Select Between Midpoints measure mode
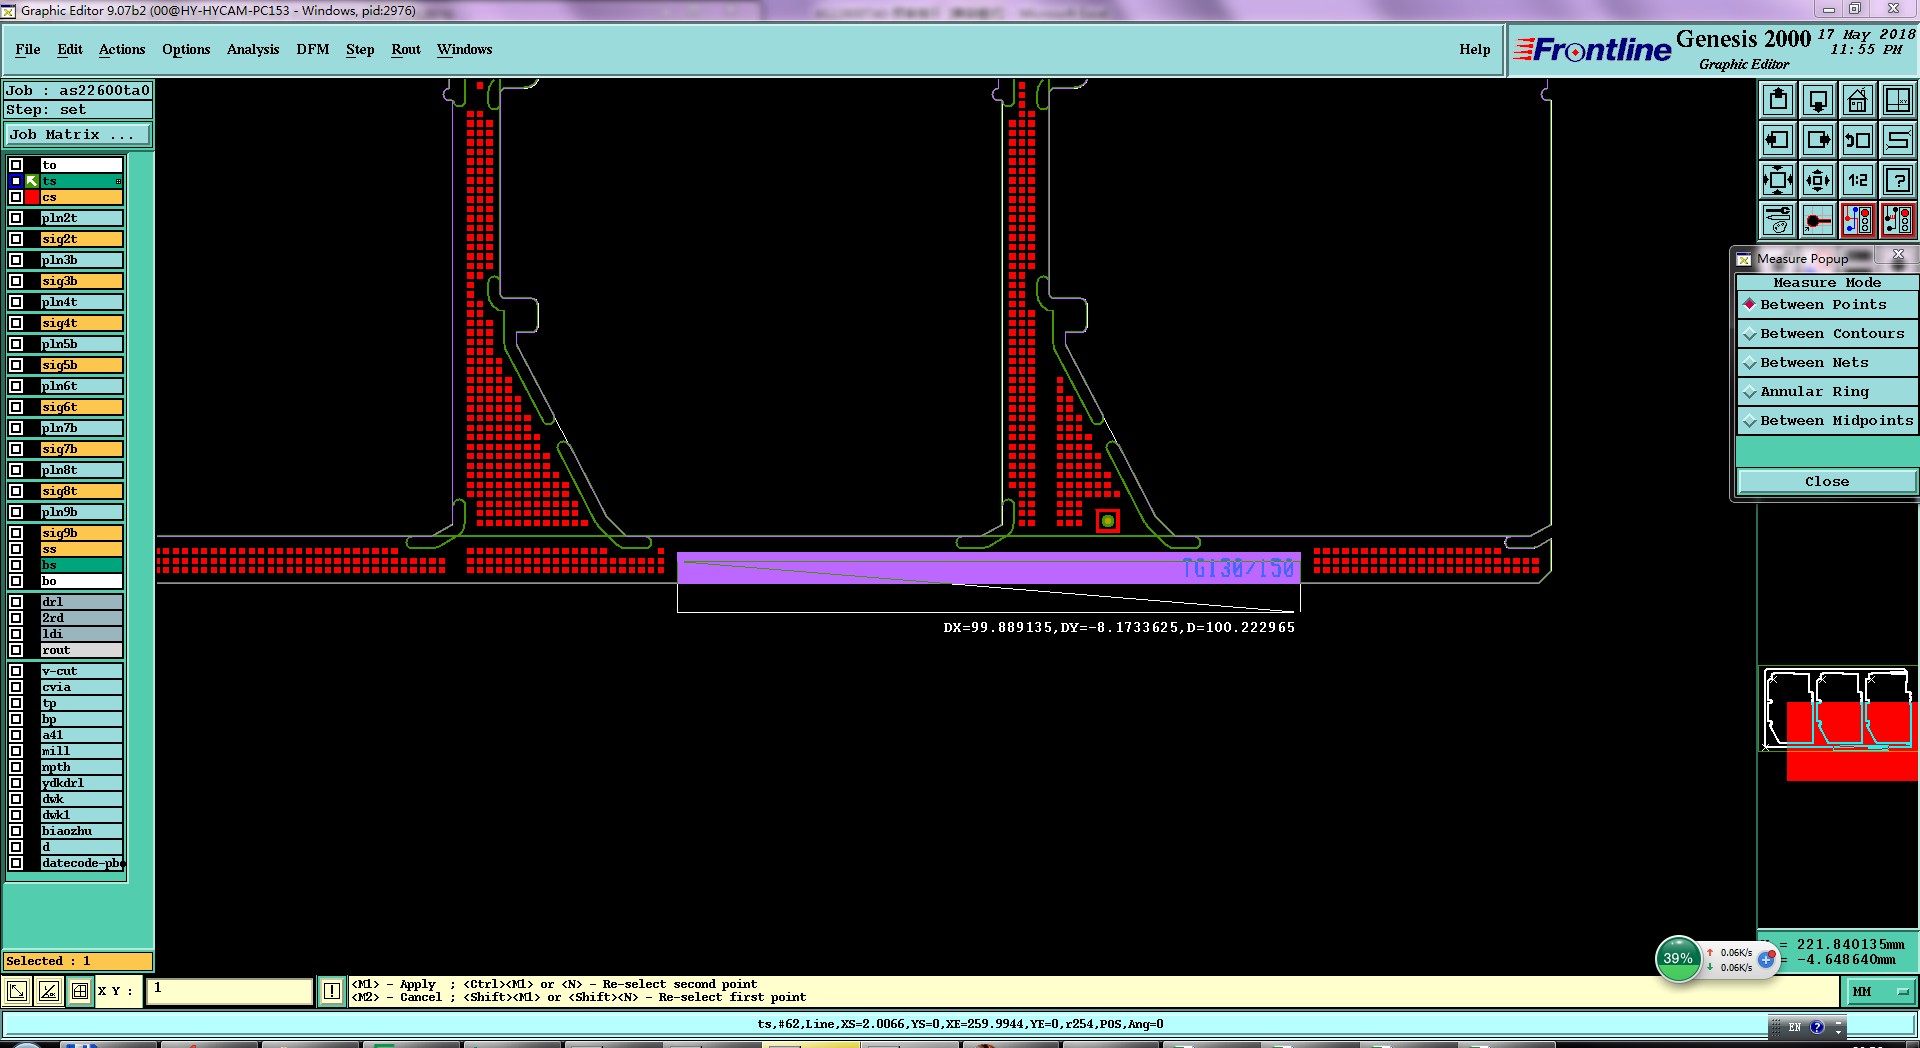The height and width of the screenshot is (1048, 1920). click(1827, 420)
